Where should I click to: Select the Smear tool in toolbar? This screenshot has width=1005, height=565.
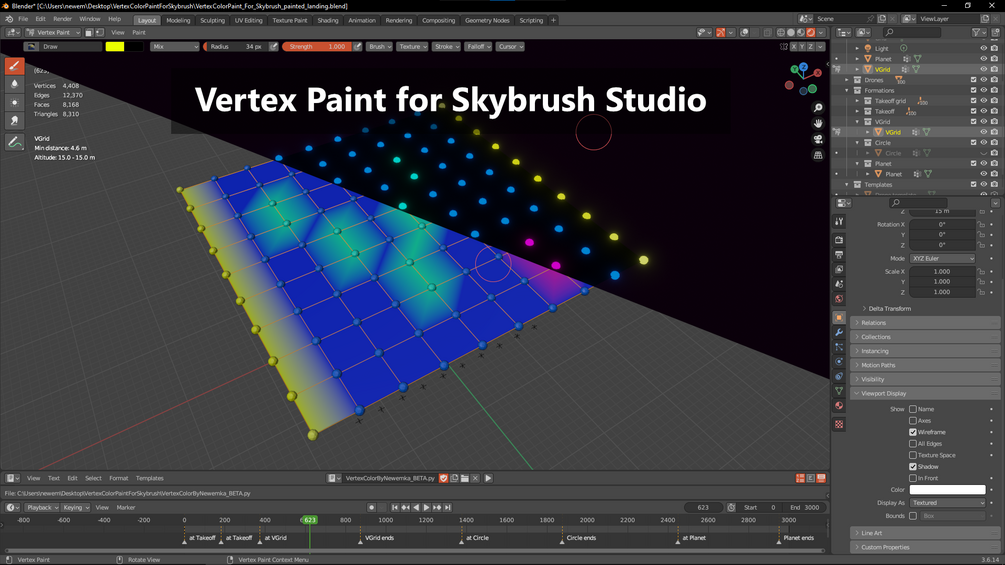click(x=15, y=120)
